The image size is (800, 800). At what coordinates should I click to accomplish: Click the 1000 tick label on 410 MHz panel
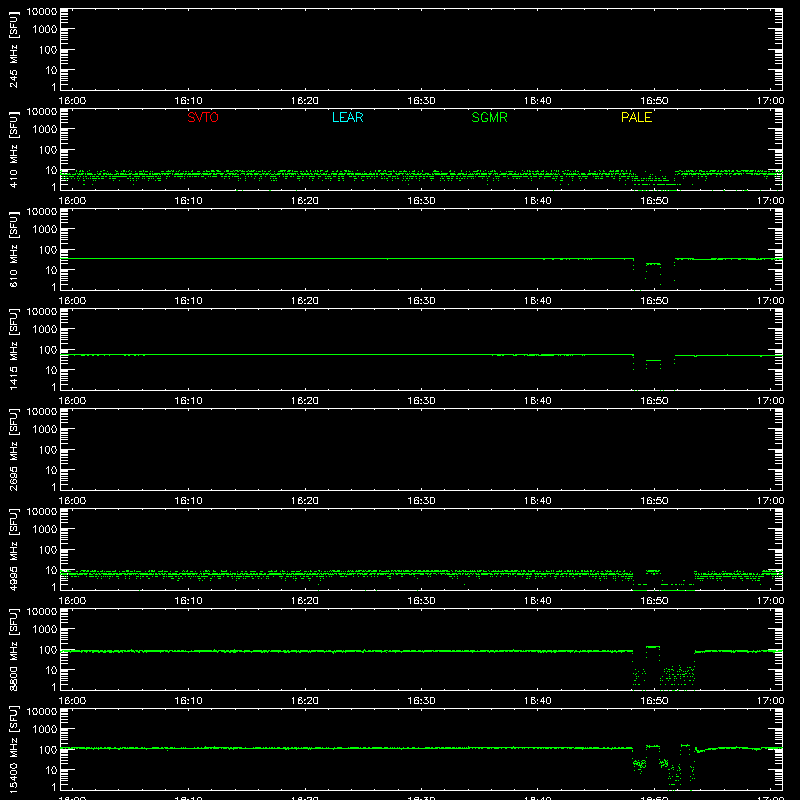44,130
